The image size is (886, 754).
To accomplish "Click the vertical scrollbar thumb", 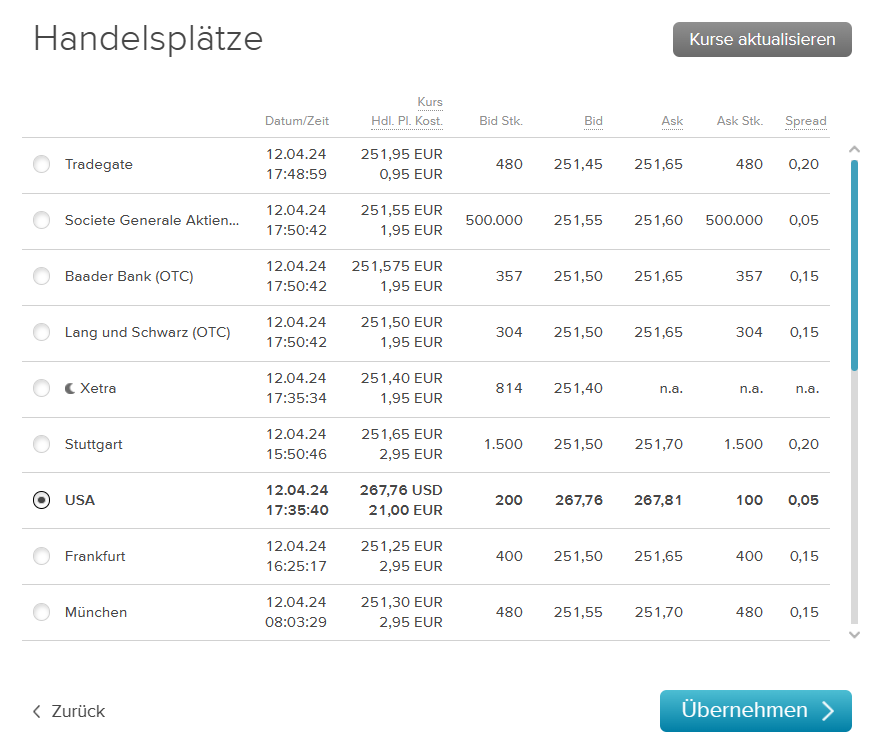I will [854, 266].
